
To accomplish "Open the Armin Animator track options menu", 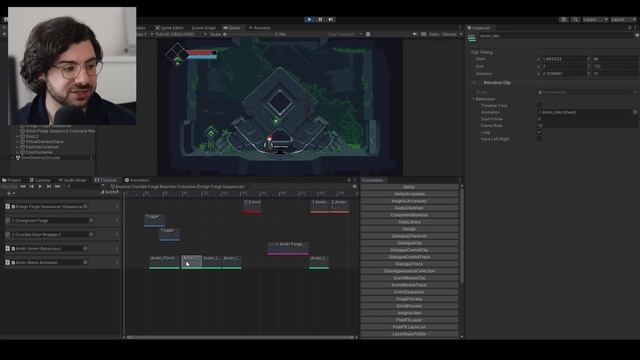I will click(x=117, y=262).
